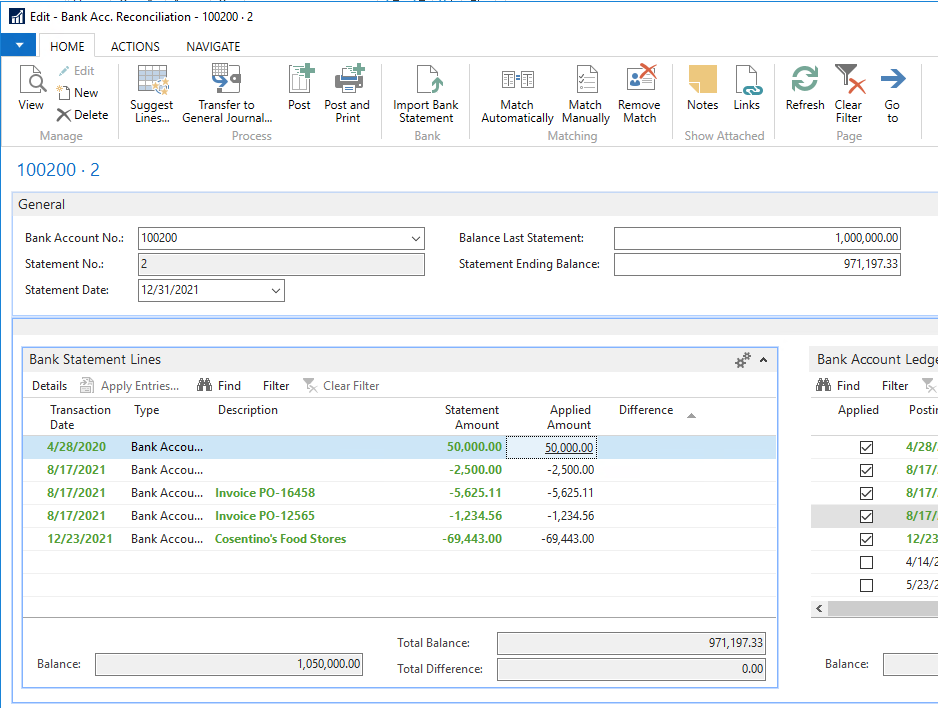Click the Statement Ending Balance field
The height and width of the screenshot is (708, 938).
tap(757, 265)
